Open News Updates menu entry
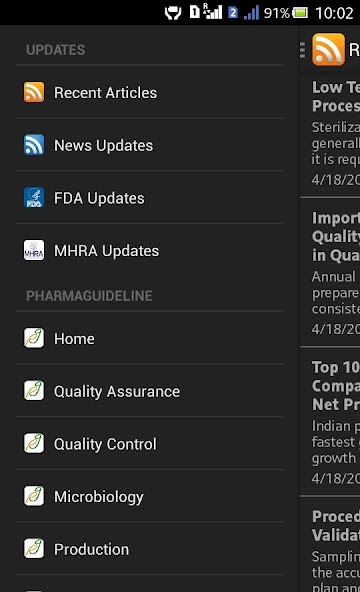 click(x=150, y=145)
